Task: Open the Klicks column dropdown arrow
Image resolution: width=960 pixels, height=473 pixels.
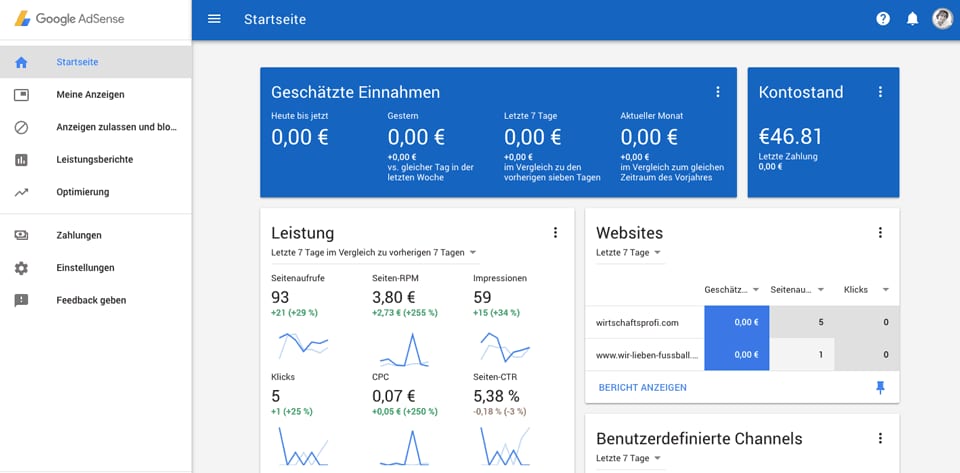Action: (885, 289)
